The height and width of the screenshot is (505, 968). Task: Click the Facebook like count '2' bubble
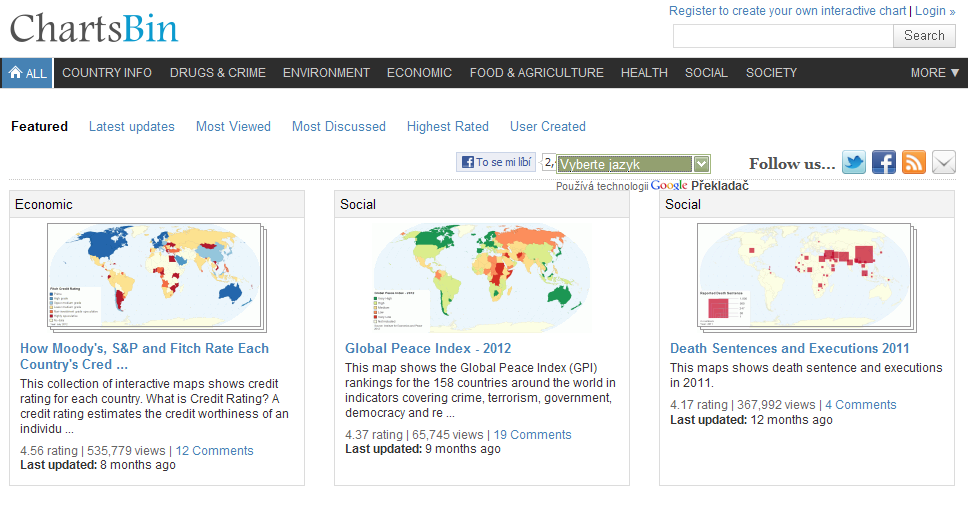tap(548, 162)
